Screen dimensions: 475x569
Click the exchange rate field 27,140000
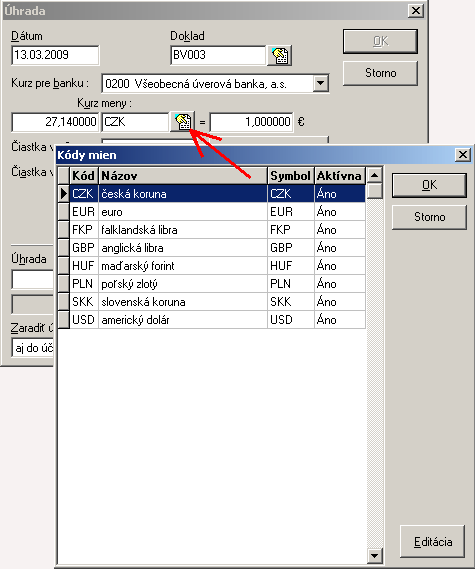55,122
